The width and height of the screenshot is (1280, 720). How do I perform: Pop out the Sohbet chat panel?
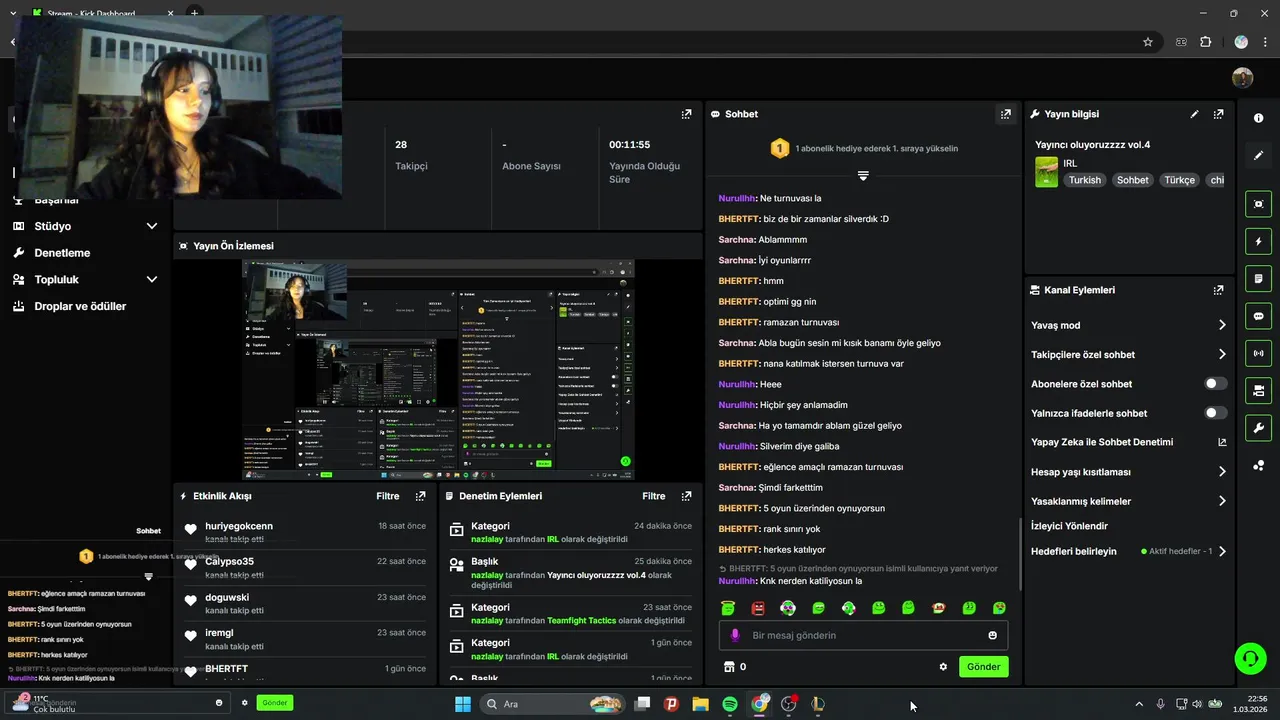[x=1005, y=114]
